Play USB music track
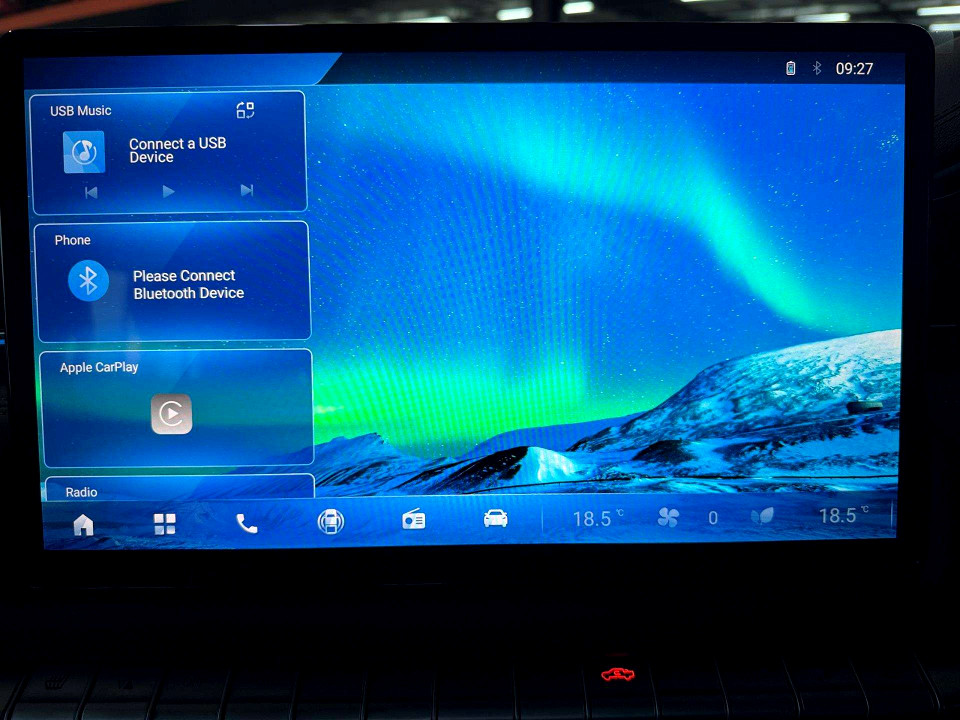Image resolution: width=960 pixels, height=720 pixels. click(168, 192)
